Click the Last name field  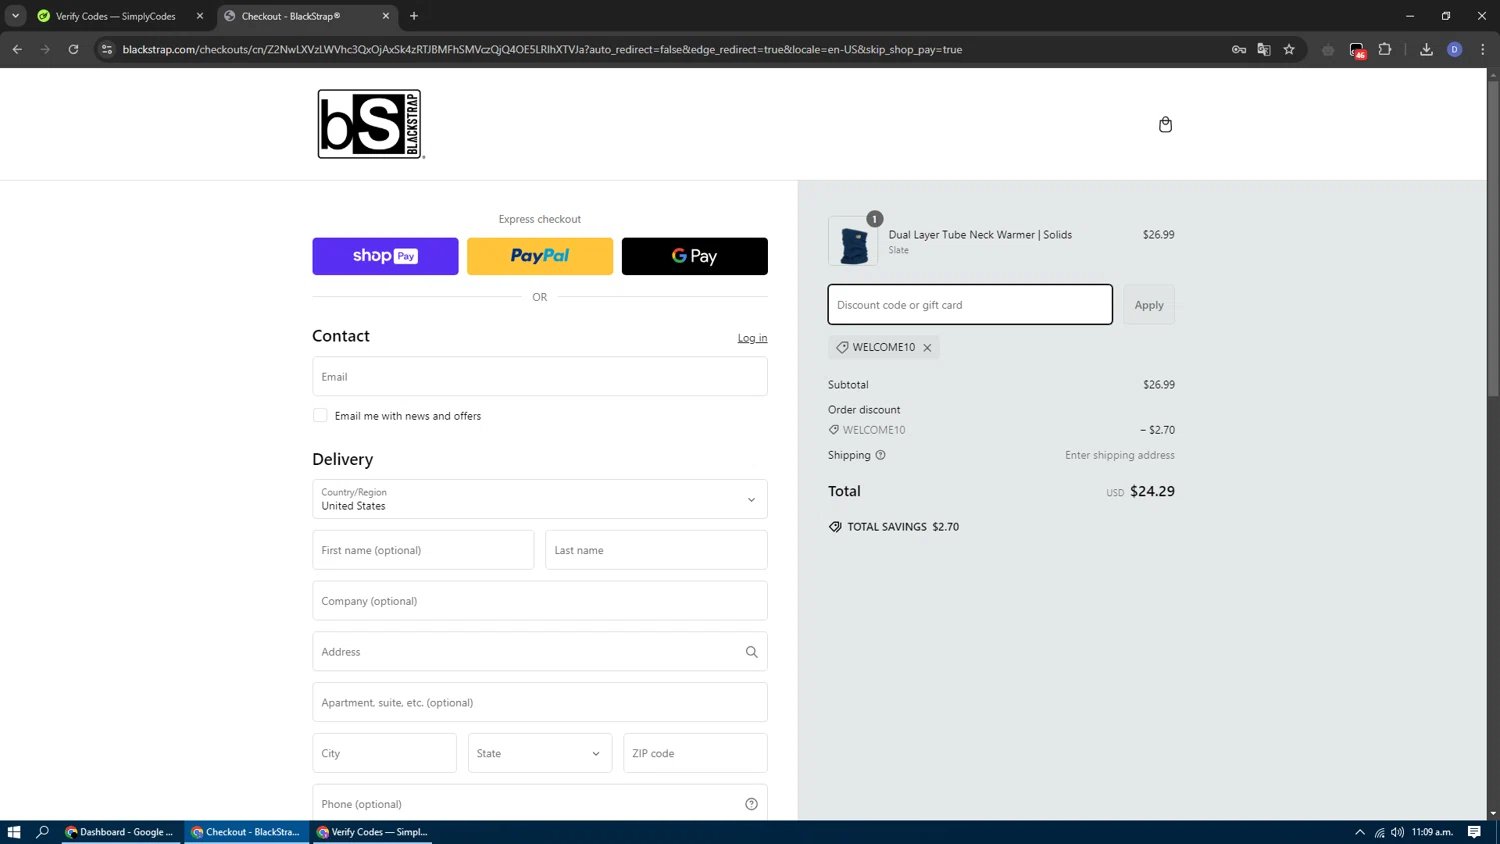(656, 550)
